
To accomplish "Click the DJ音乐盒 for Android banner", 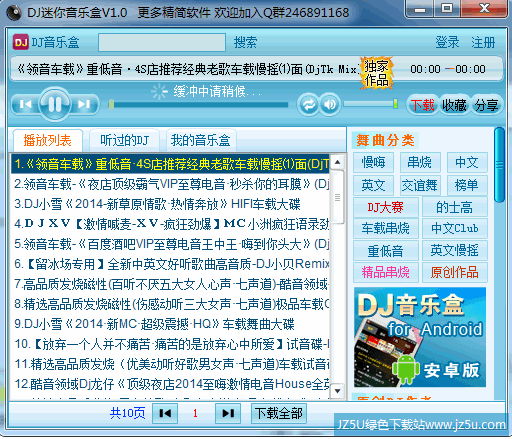I will (x=420, y=337).
